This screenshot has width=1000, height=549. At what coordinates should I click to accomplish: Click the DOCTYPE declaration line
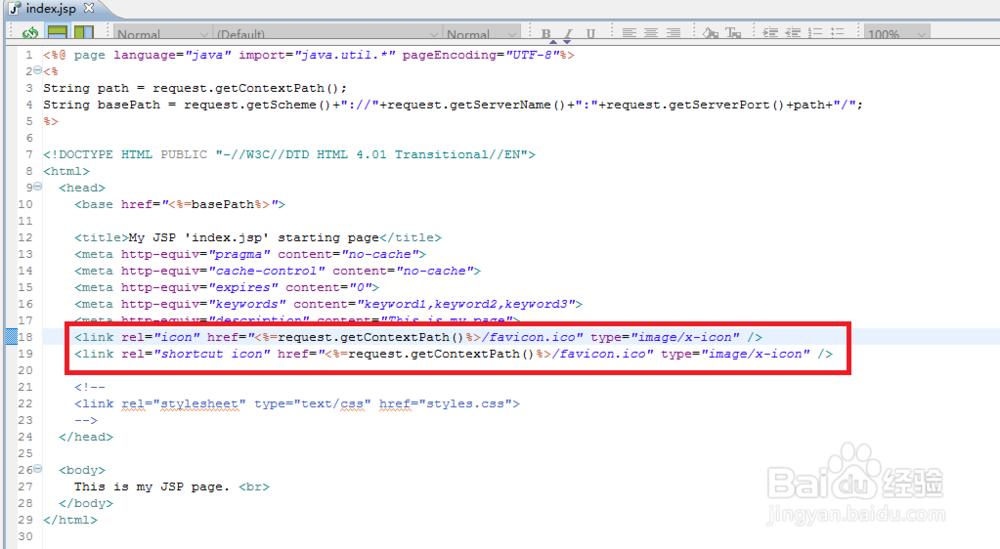point(289,154)
